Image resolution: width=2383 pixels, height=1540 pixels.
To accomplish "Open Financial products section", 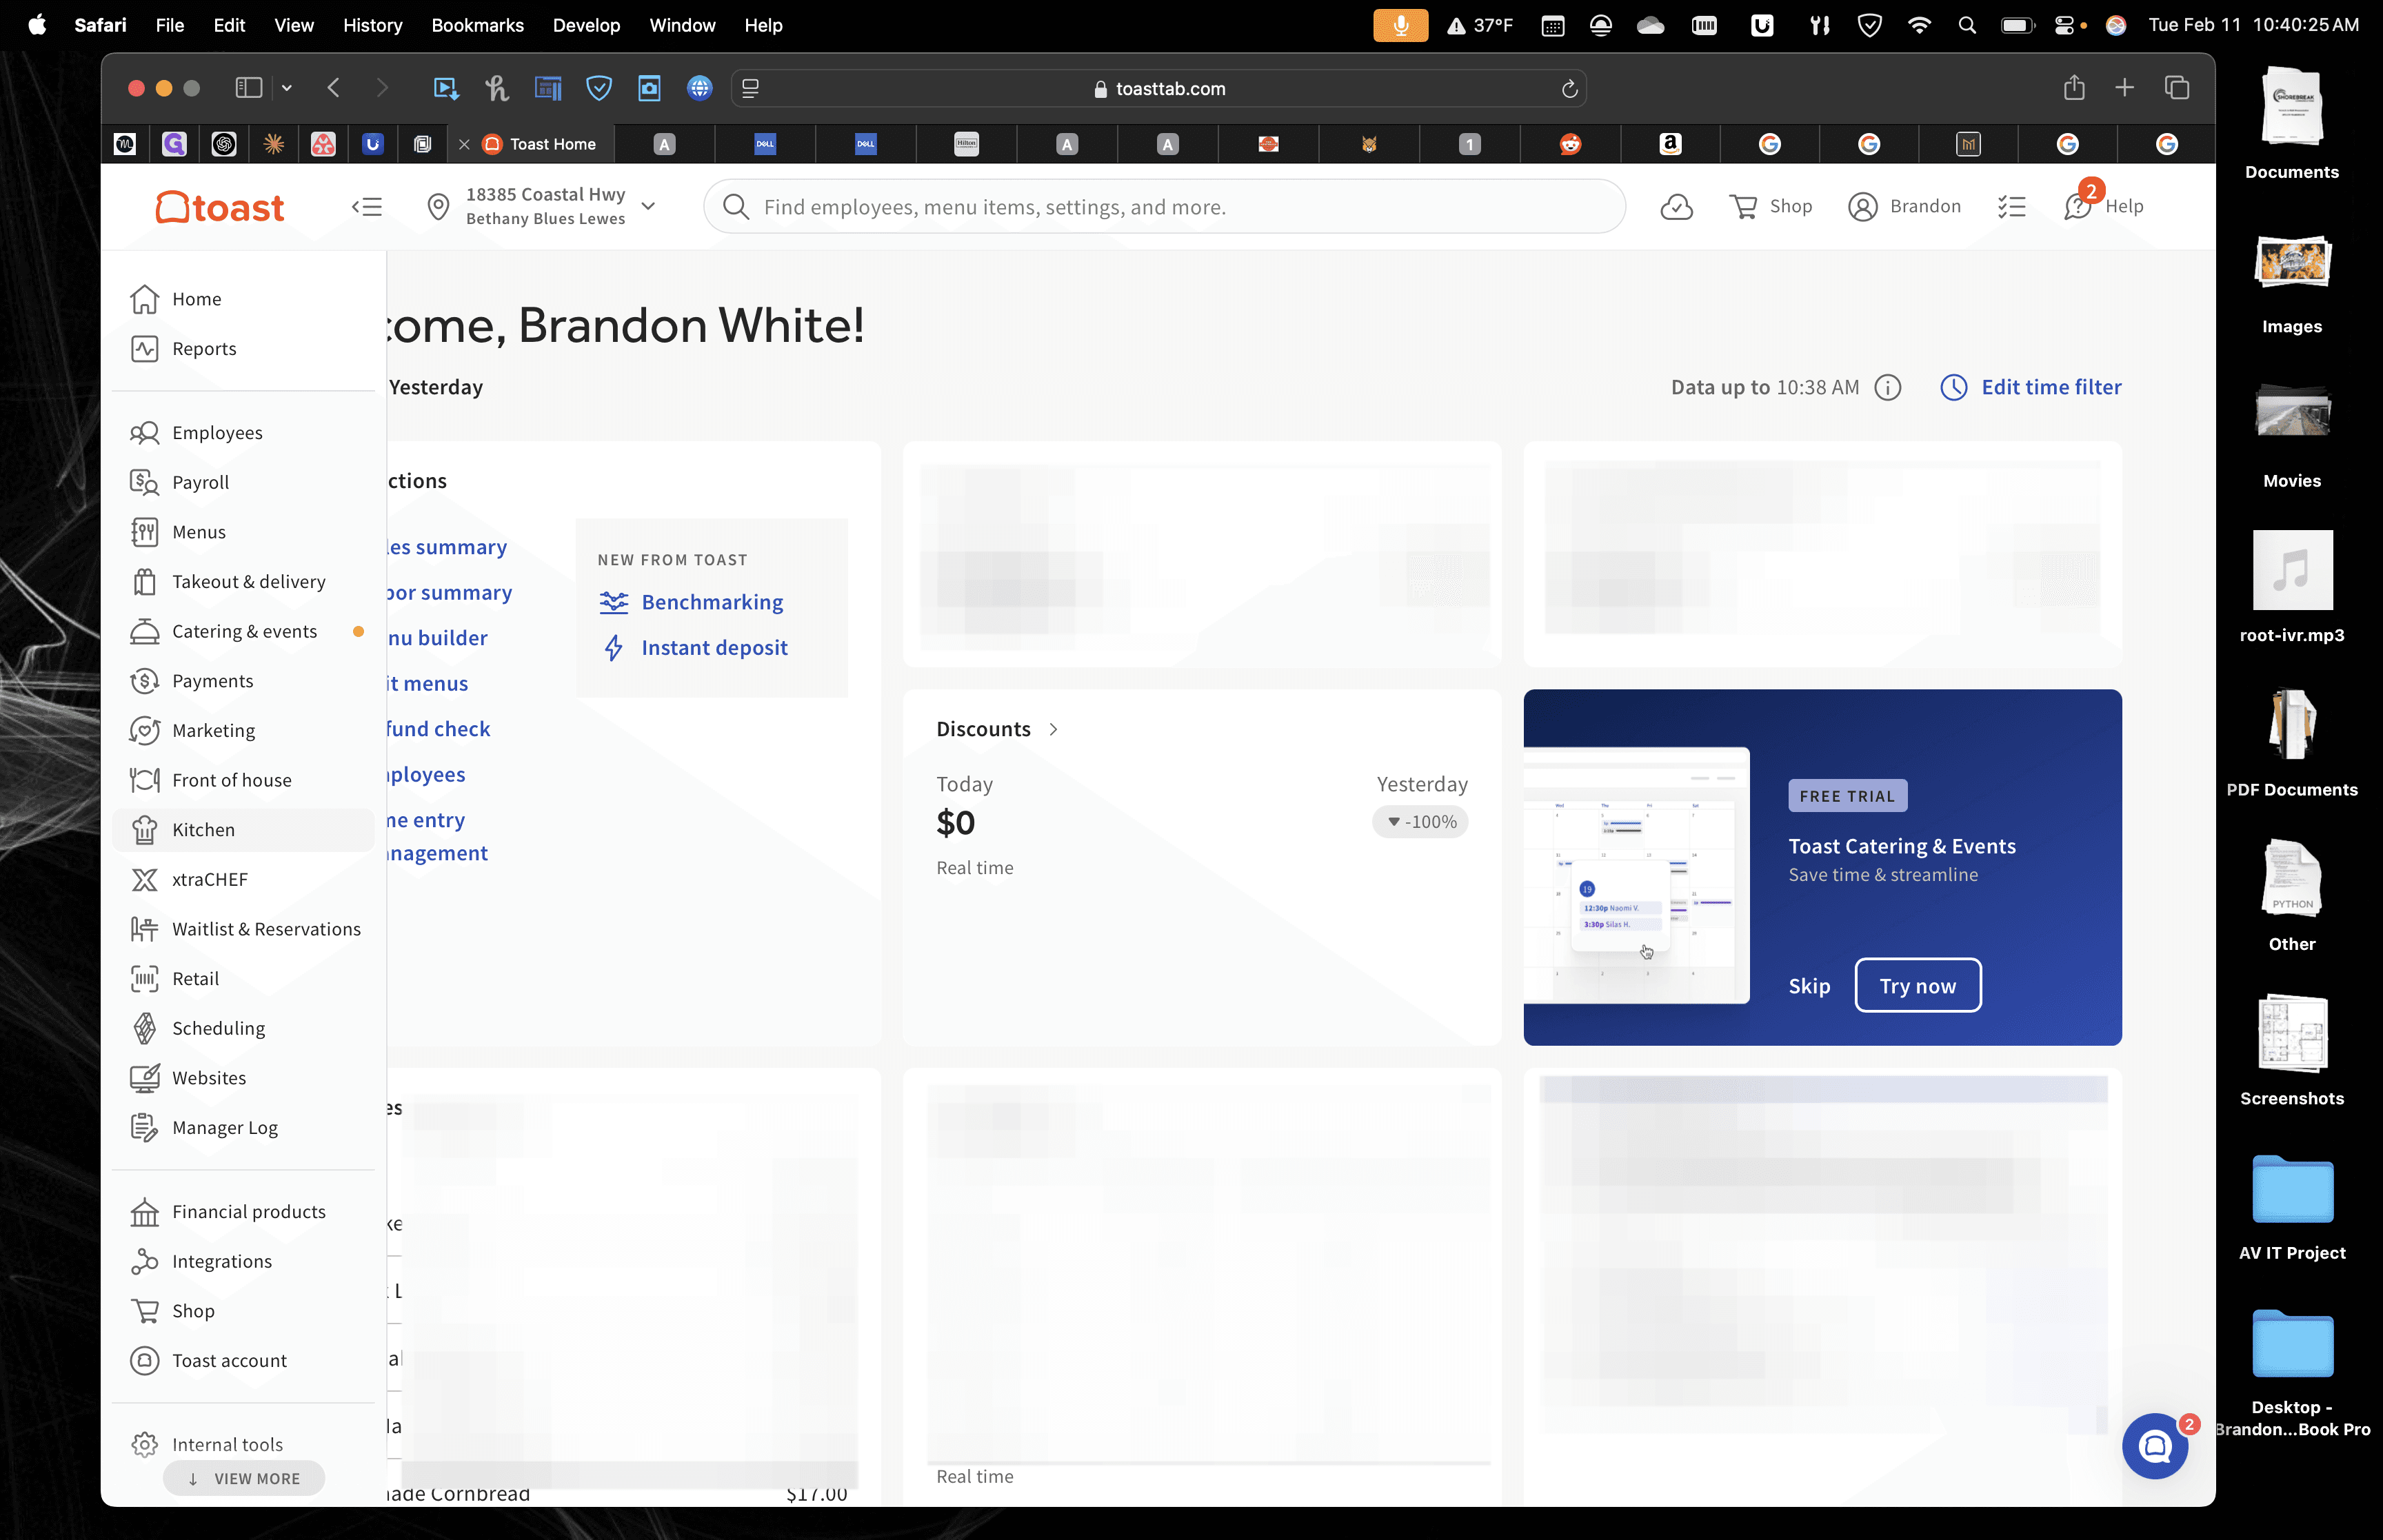I will click(243, 1211).
